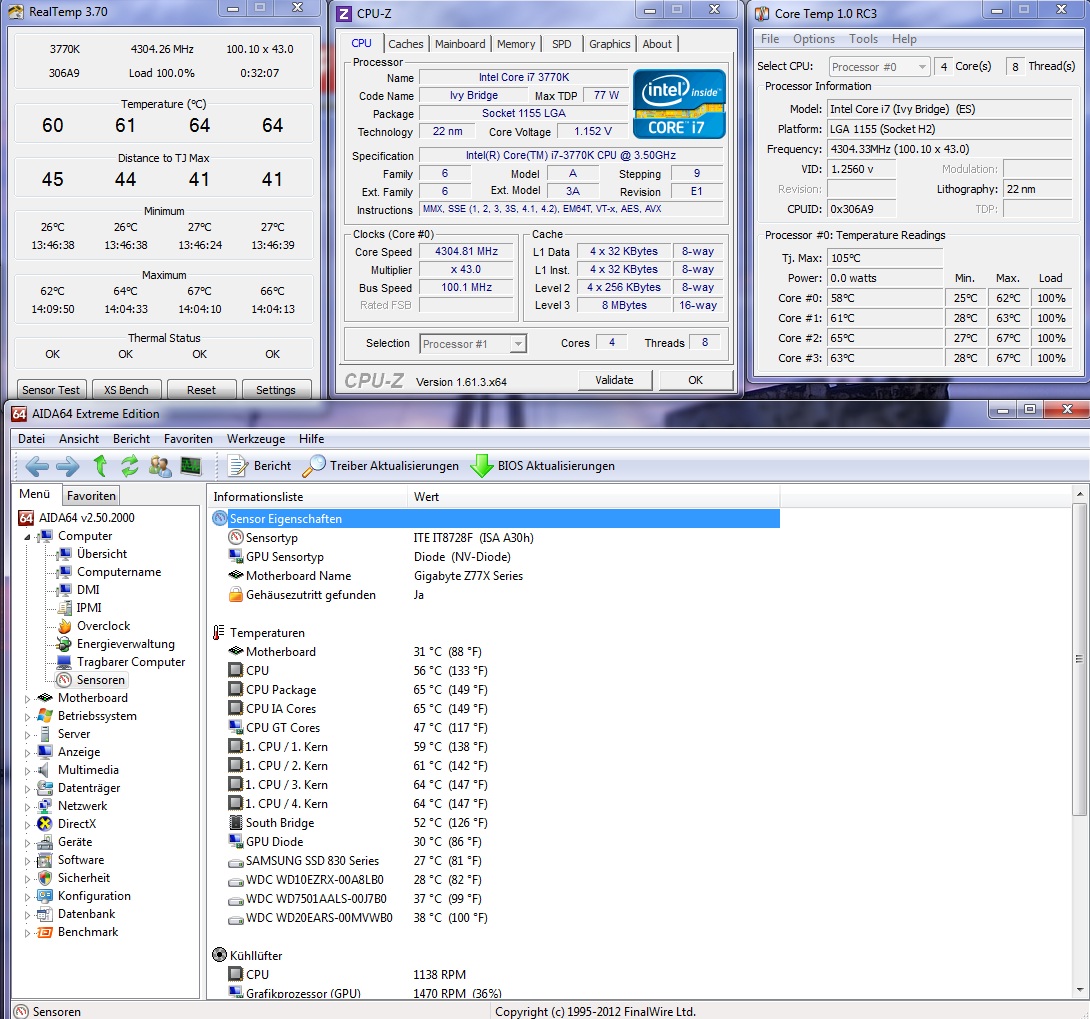The width and height of the screenshot is (1090, 1019).
Task: Expand the Datenträger tree node
Action: [x=28, y=789]
